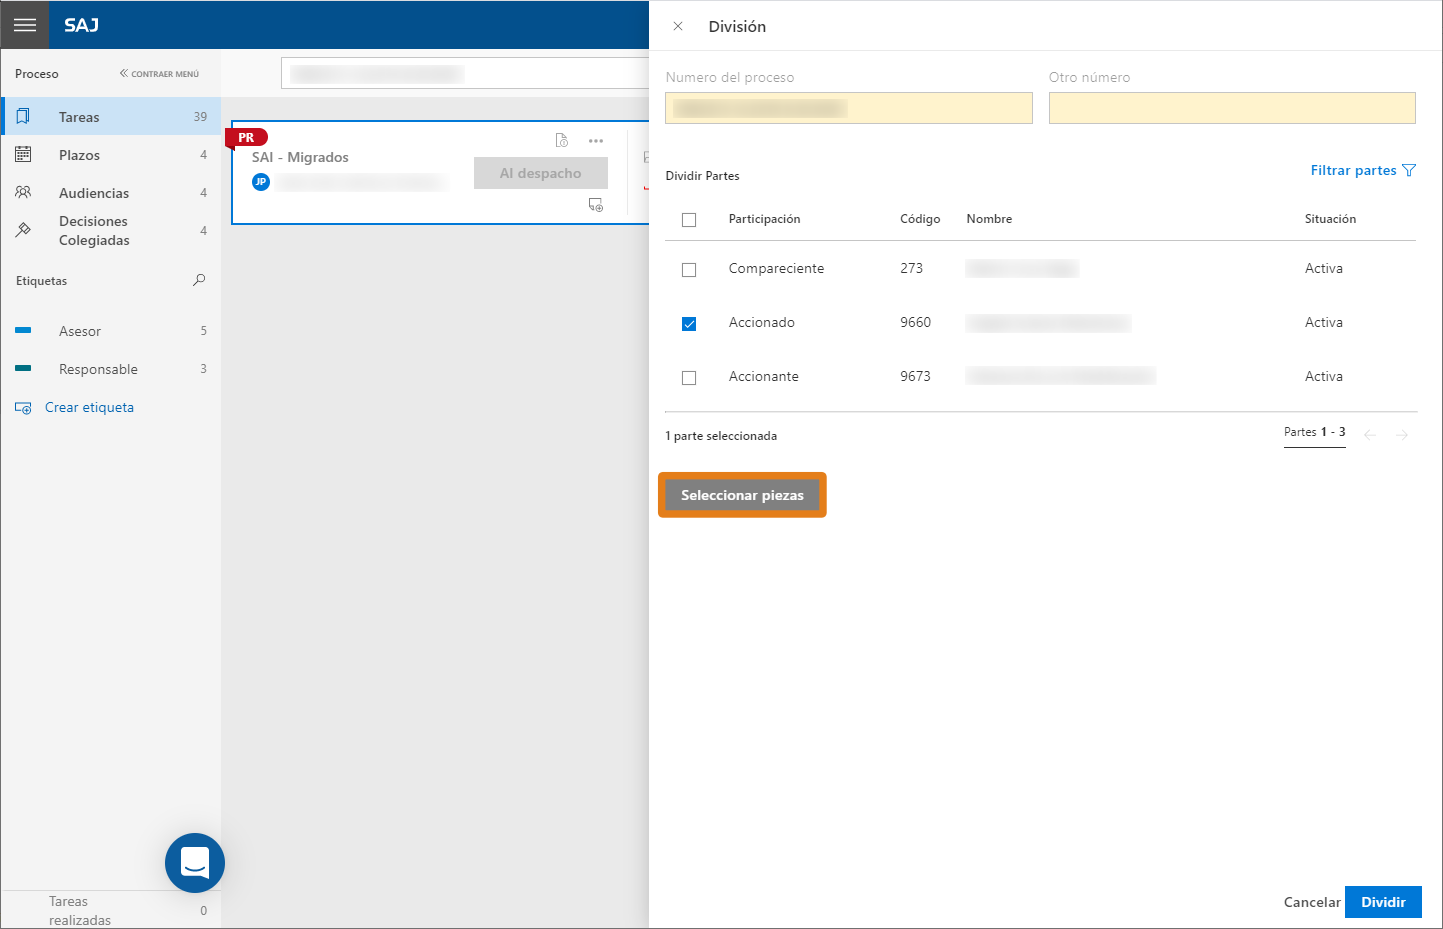Click the Código column header
This screenshot has height=929, width=1443.
tap(920, 219)
